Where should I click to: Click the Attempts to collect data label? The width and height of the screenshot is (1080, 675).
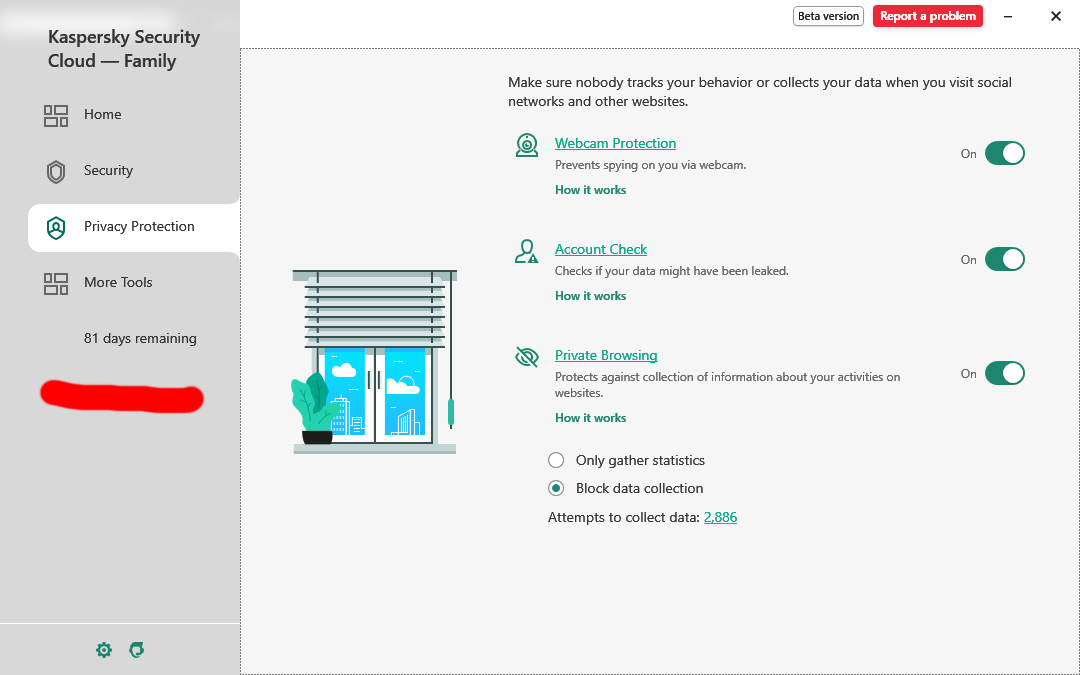623,517
